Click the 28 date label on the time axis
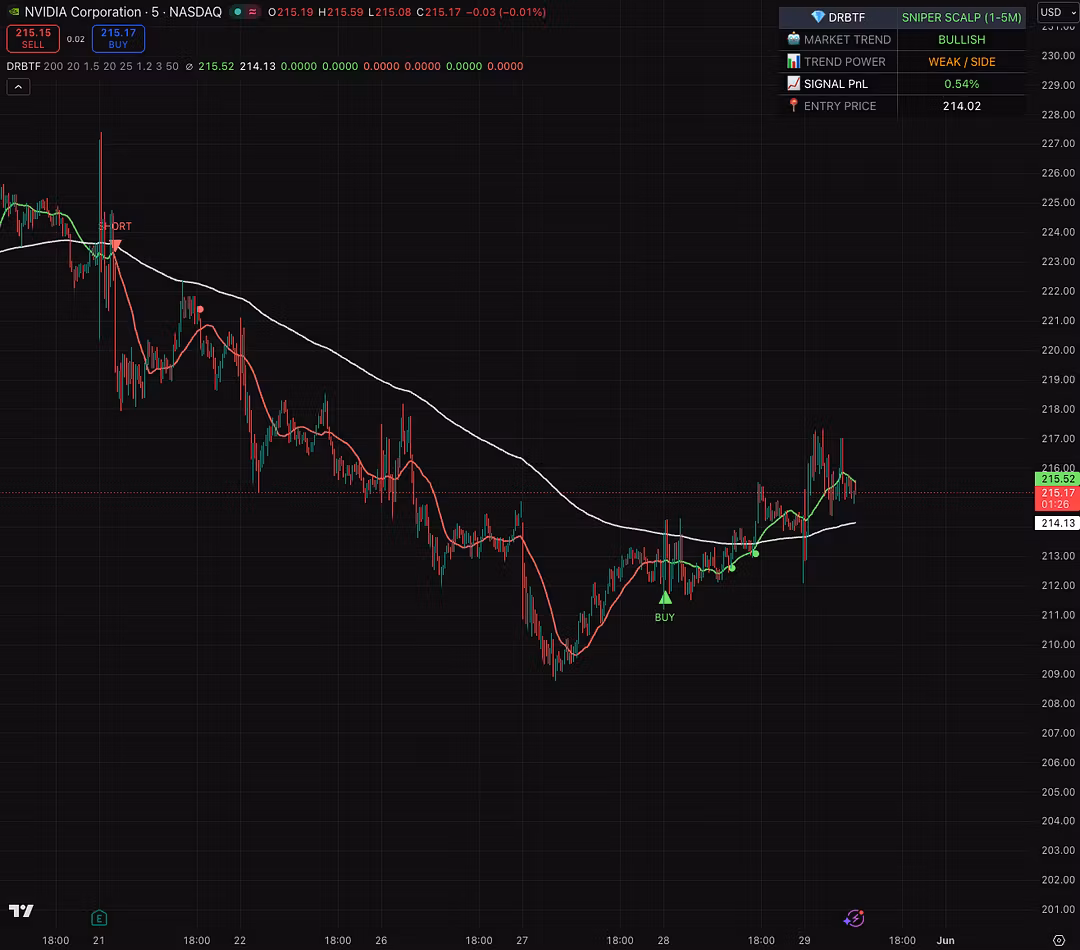This screenshot has height=950, width=1080. tap(663, 940)
